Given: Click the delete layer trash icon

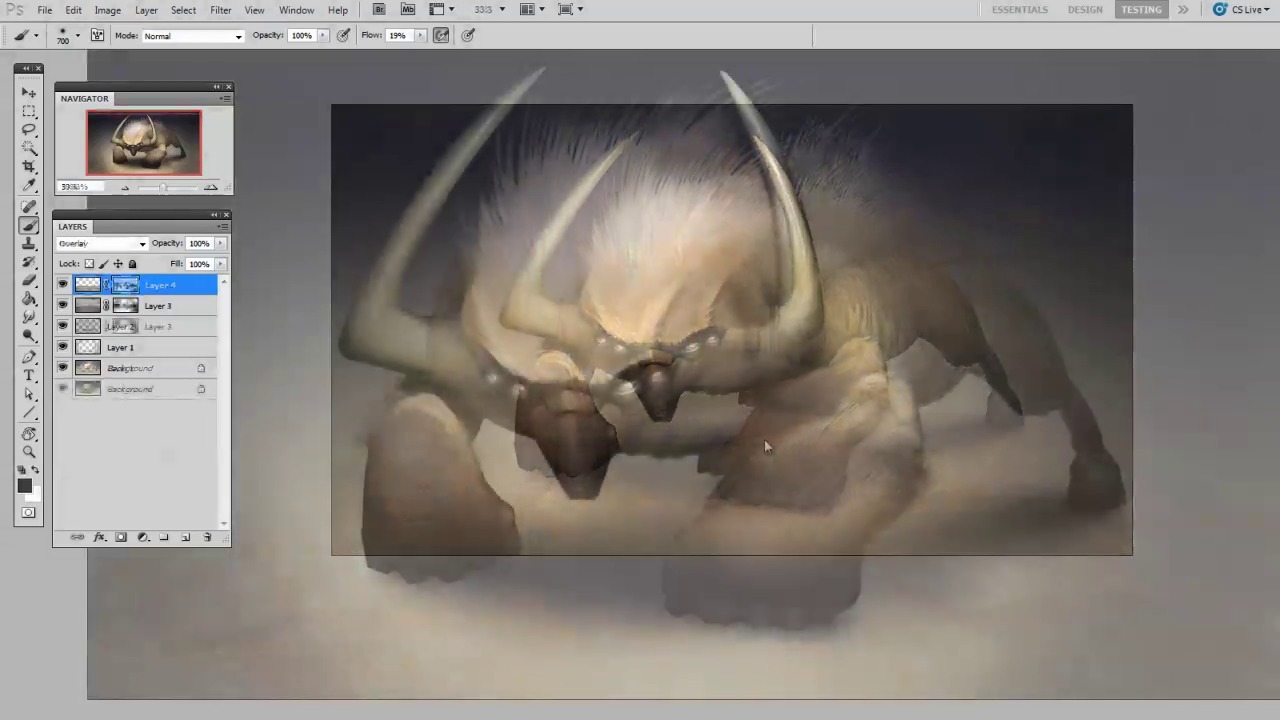Looking at the screenshot, I should tap(207, 538).
